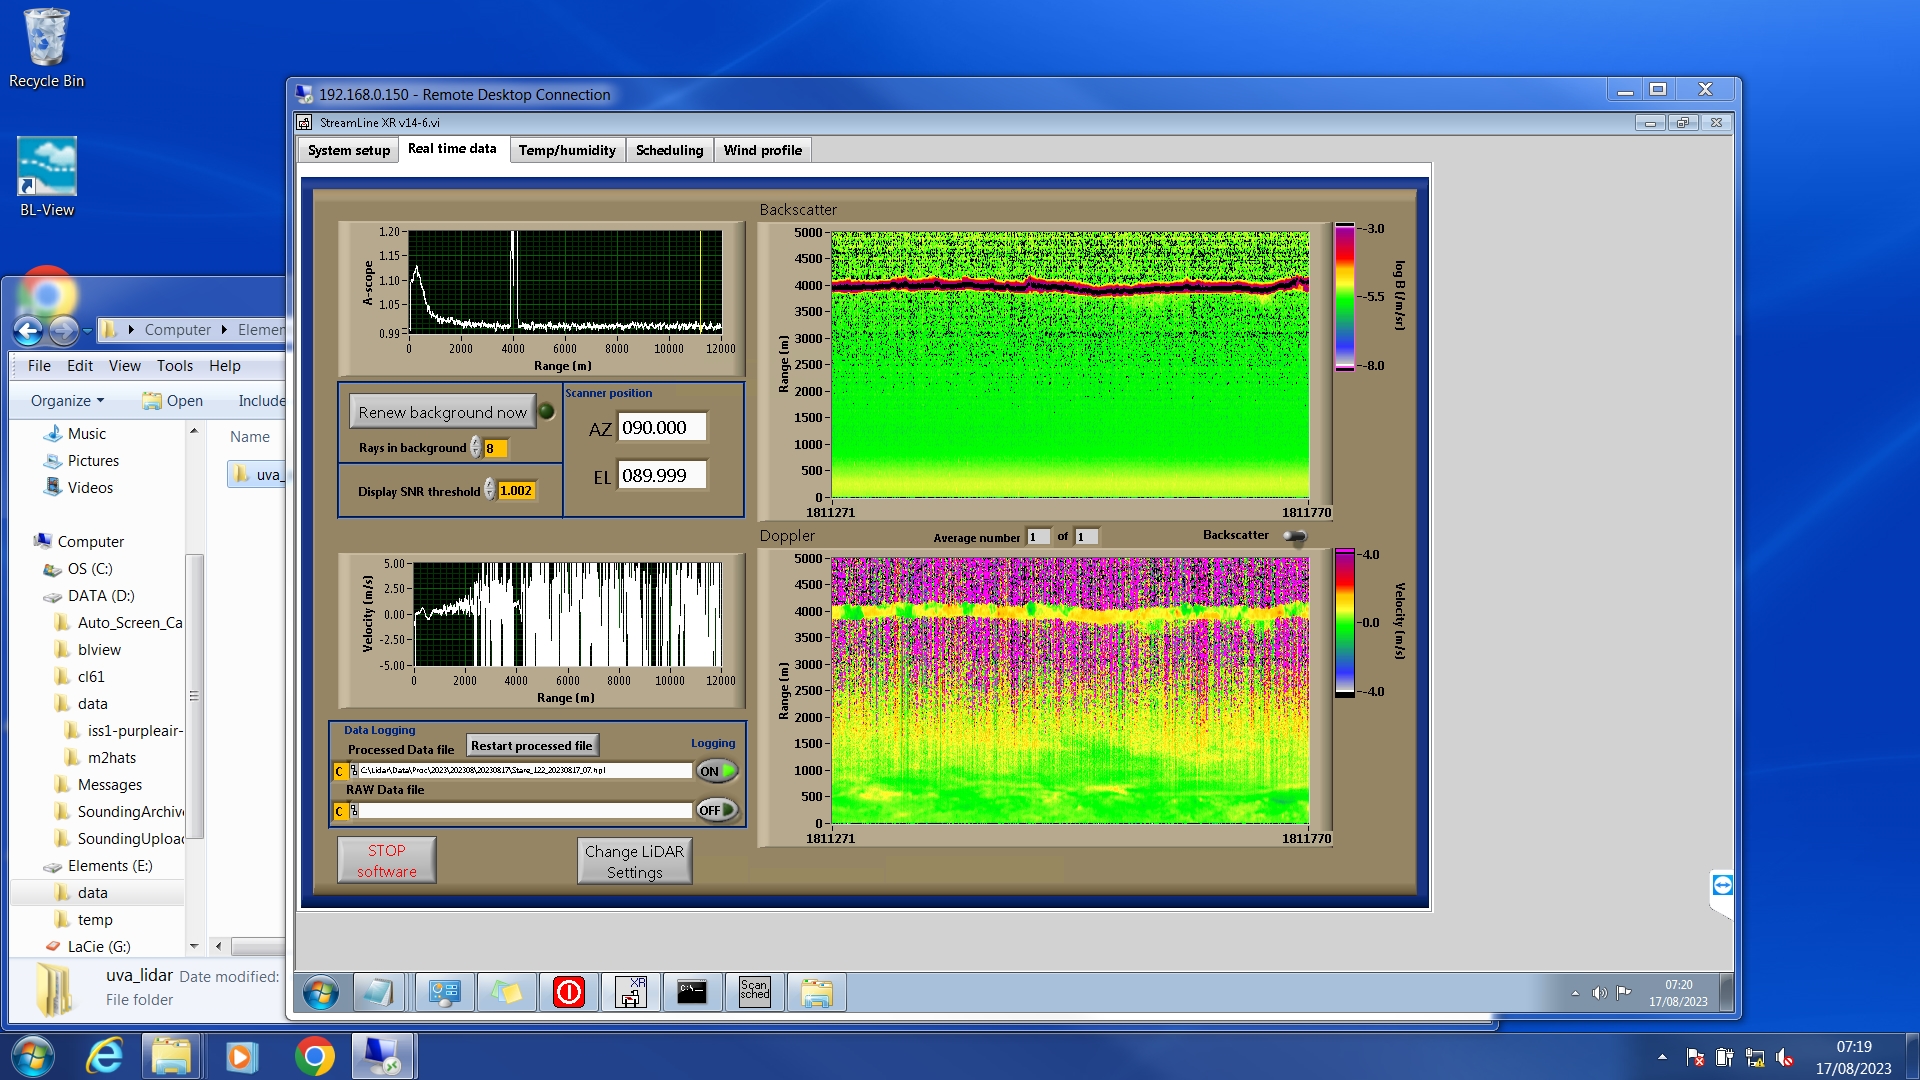Image resolution: width=1920 pixels, height=1080 pixels.
Task: Open the Organize dropdown in Explorer
Action: pos(67,401)
